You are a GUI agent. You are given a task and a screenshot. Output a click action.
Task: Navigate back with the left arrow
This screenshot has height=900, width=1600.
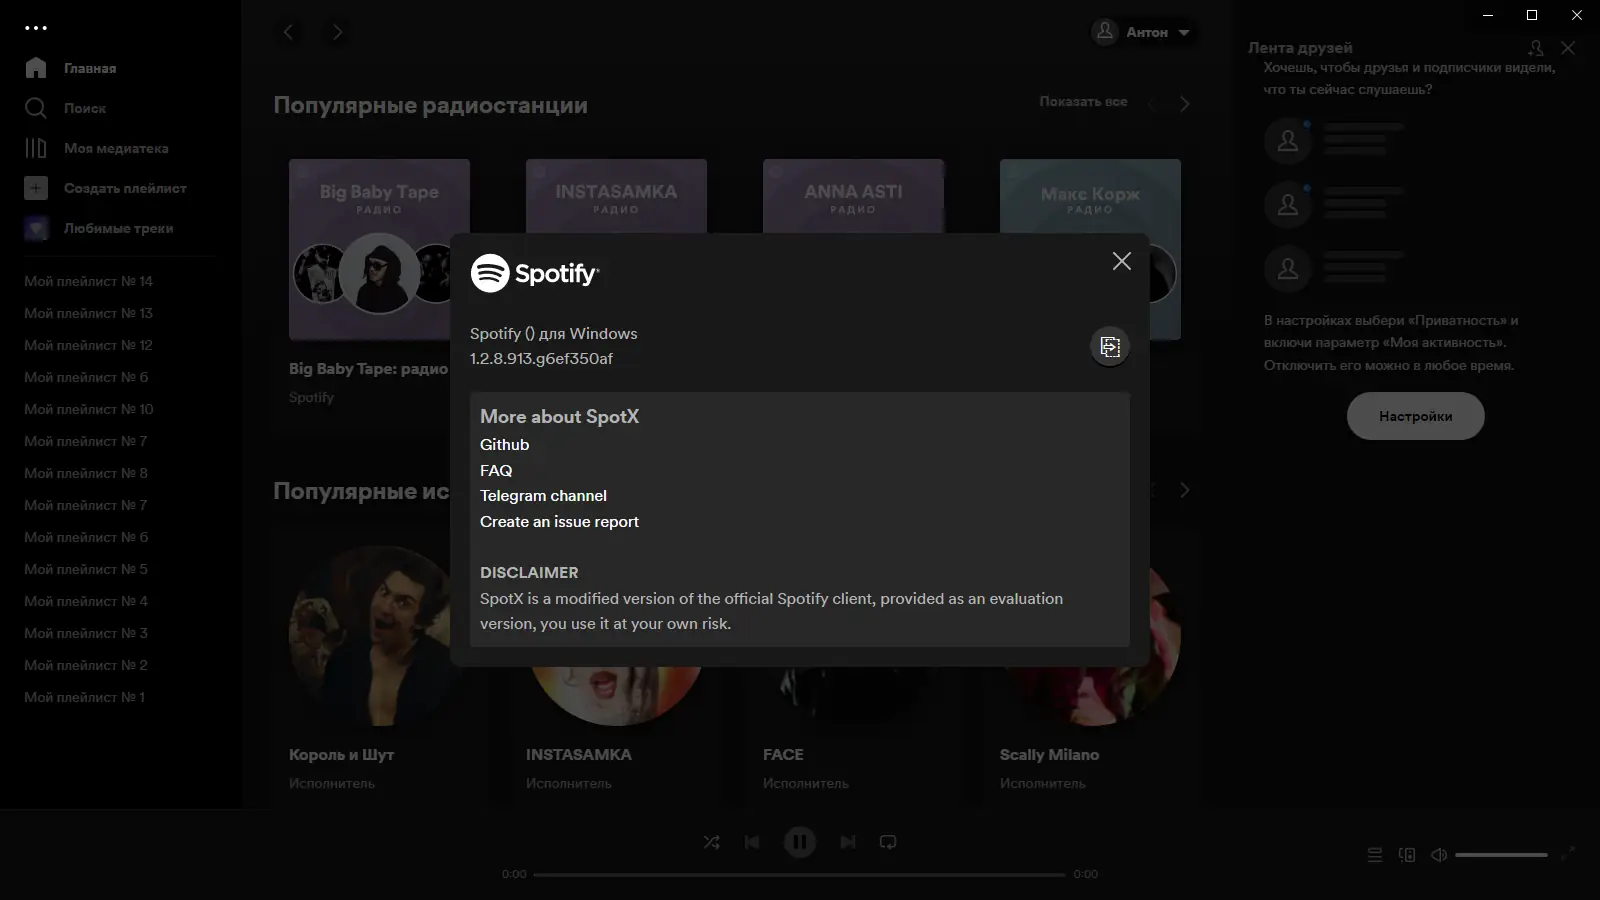289,32
